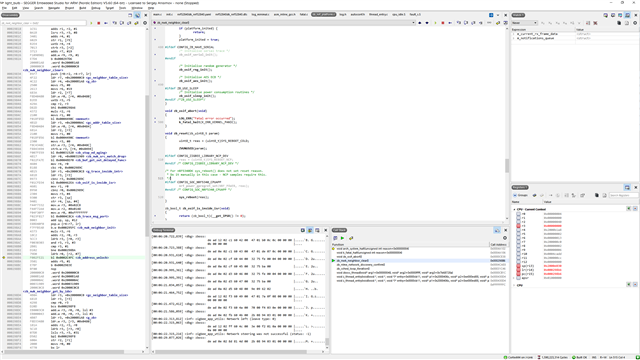Click the green Go arrow in editor toolbar

click(435, 23)
